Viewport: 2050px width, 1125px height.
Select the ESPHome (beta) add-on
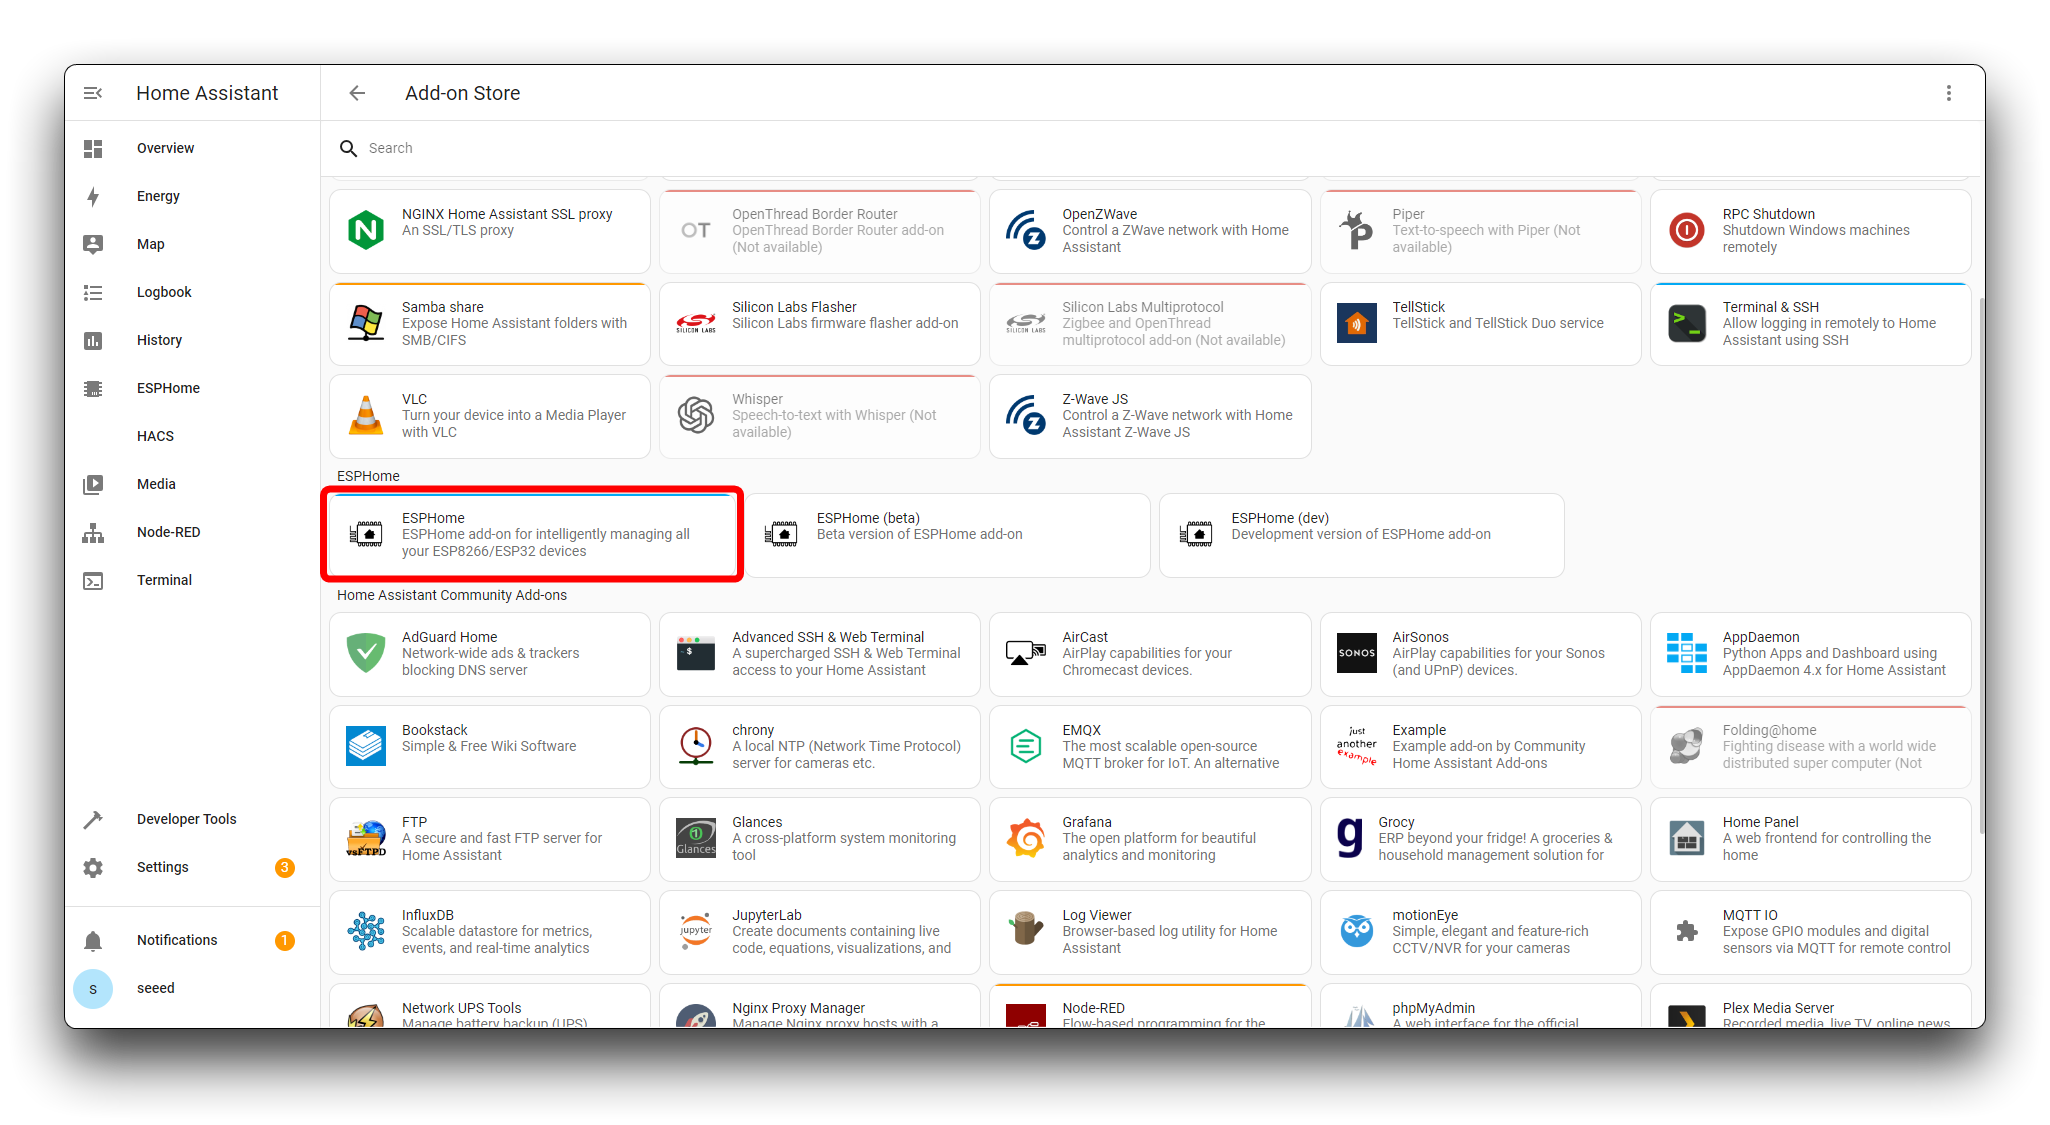[x=947, y=535]
